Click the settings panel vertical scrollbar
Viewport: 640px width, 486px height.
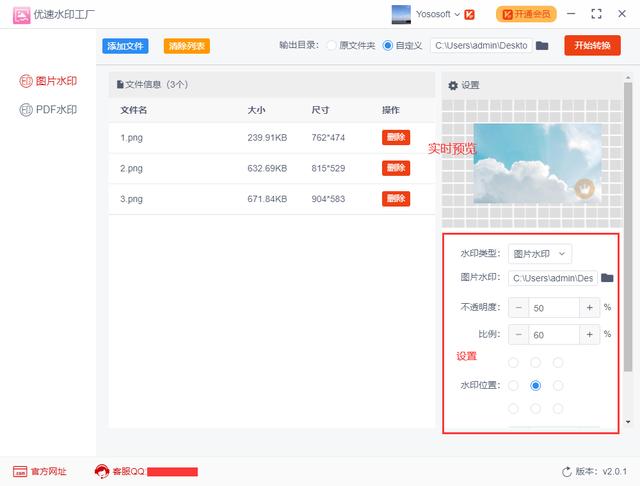(x=628, y=226)
